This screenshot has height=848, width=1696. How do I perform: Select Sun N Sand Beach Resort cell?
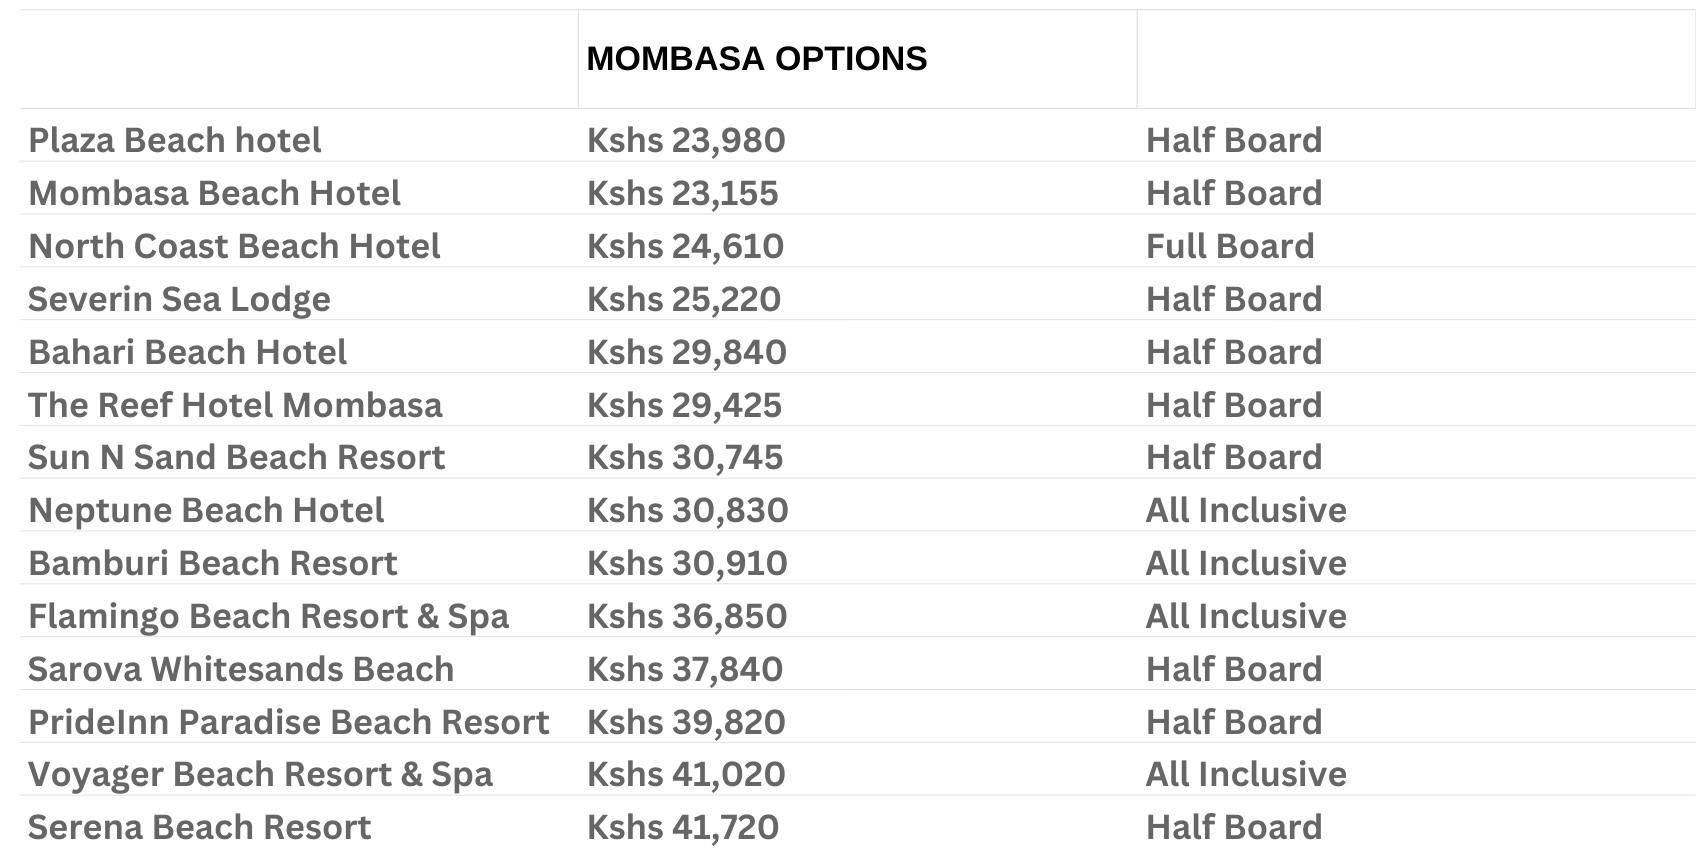pyautogui.click(x=236, y=457)
